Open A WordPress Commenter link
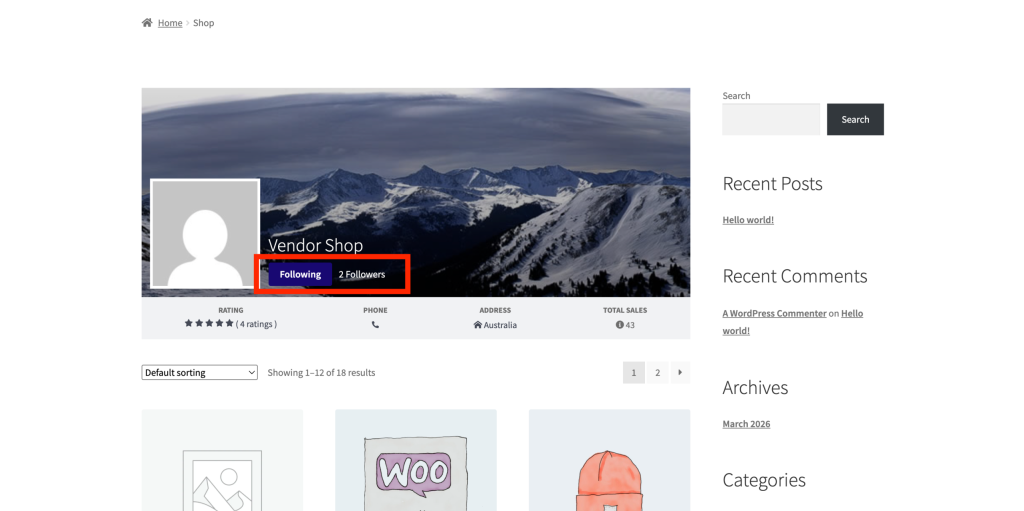Screen dimensions: 1024x511 [x=775, y=314]
